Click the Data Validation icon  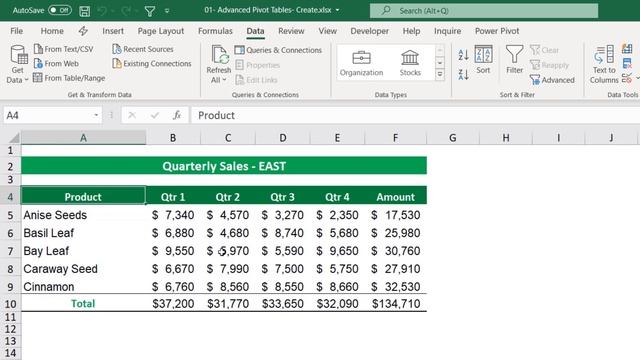pos(627,78)
